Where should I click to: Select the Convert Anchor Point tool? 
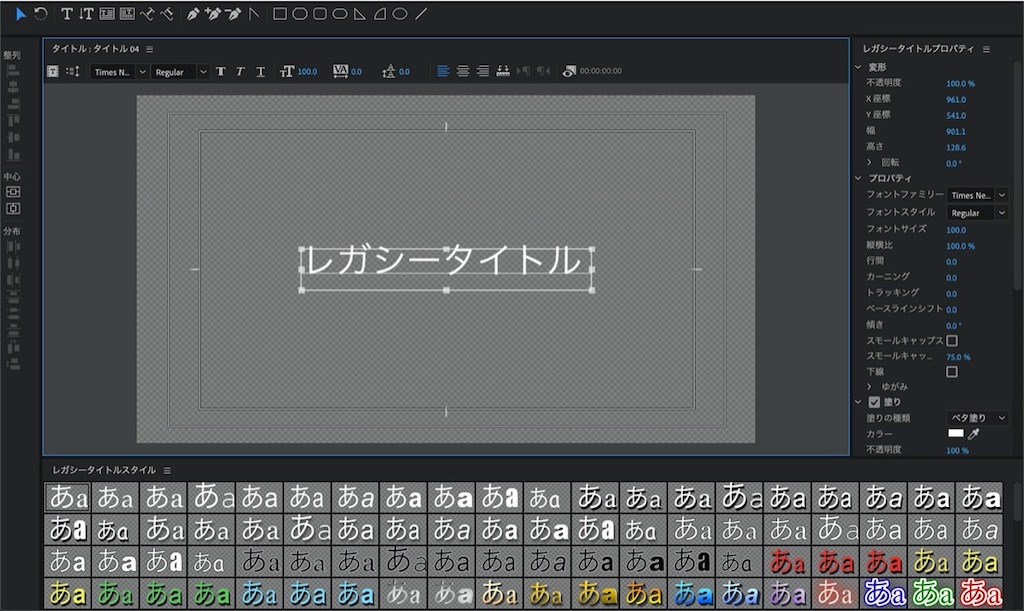pos(254,14)
